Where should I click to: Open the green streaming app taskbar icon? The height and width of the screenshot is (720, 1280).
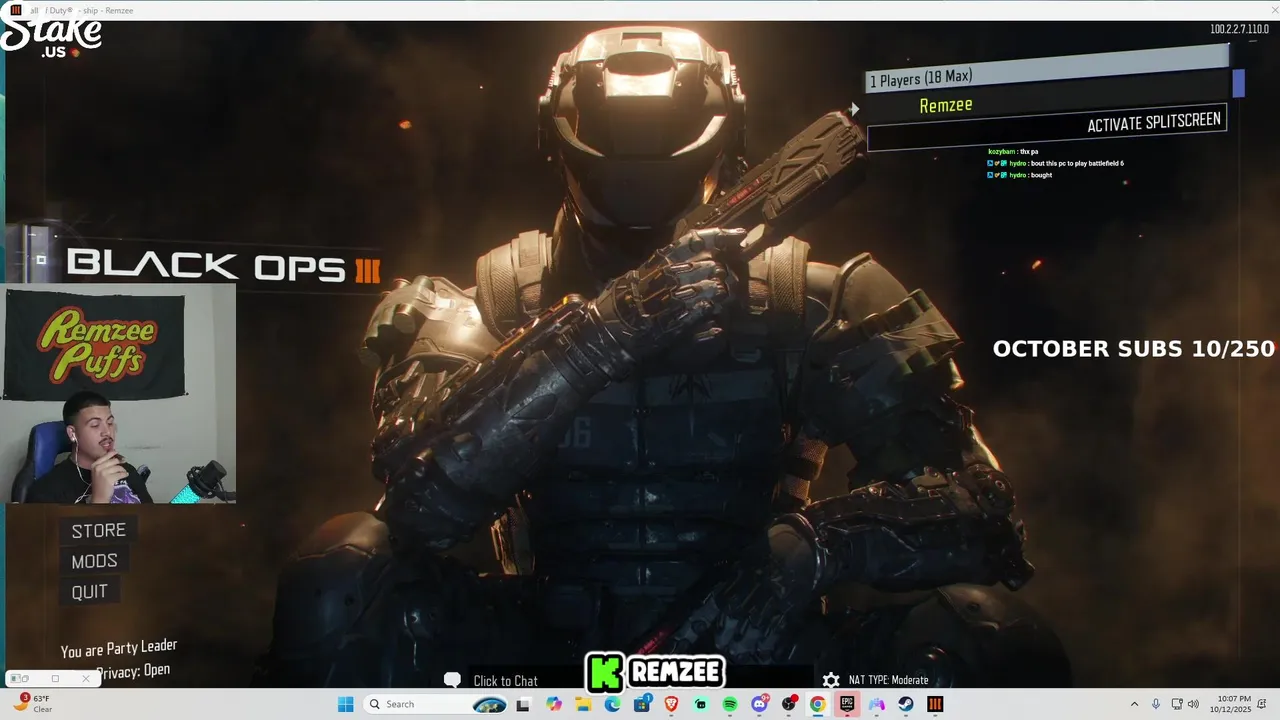(700, 704)
